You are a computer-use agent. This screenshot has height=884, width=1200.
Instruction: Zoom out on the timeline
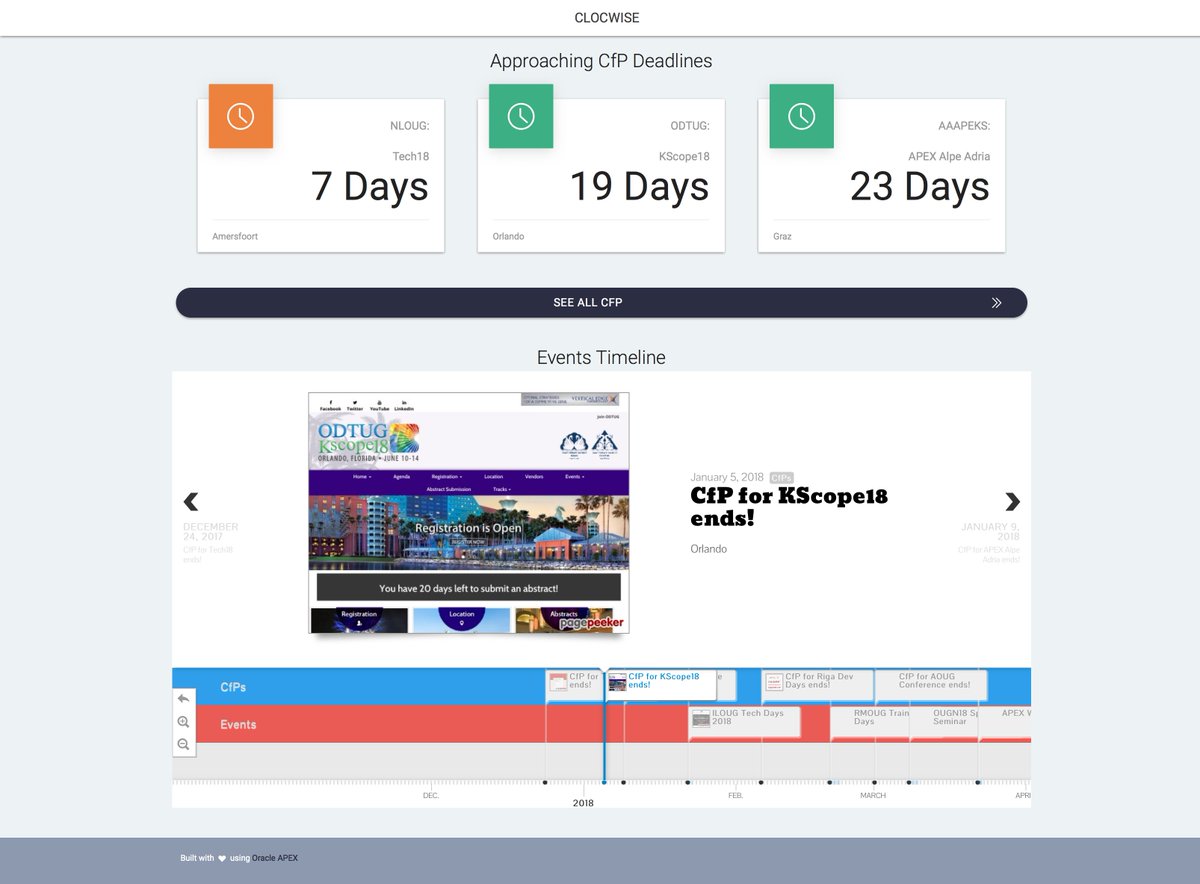coord(183,745)
